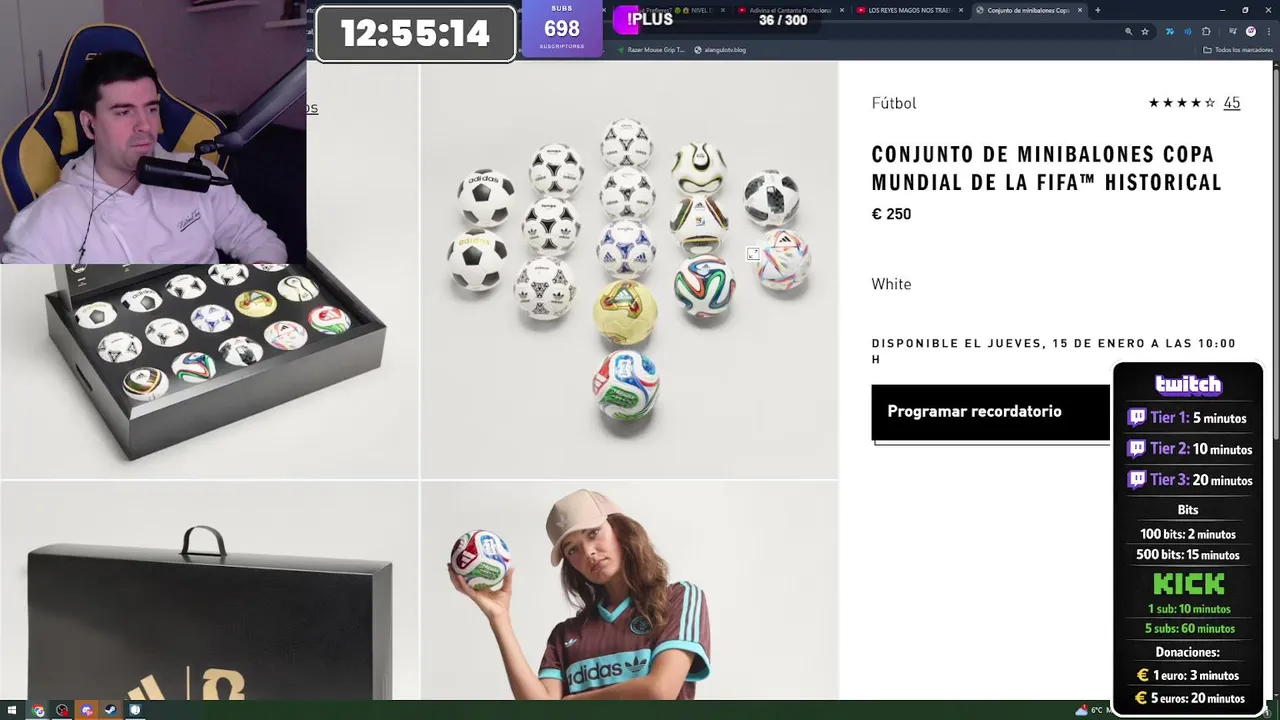Switch to Adivina el Cantante Profesional tab
The height and width of the screenshot is (720, 1280).
788,10
